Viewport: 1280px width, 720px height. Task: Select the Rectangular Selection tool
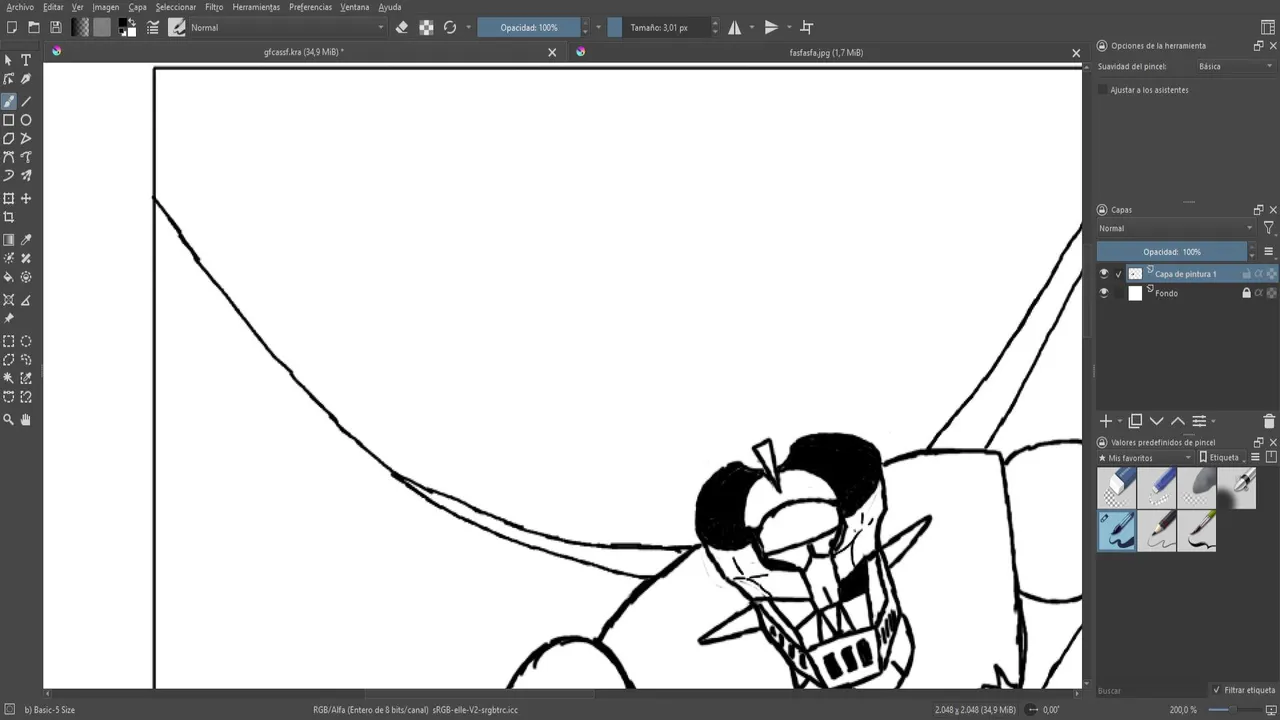point(9,341)
